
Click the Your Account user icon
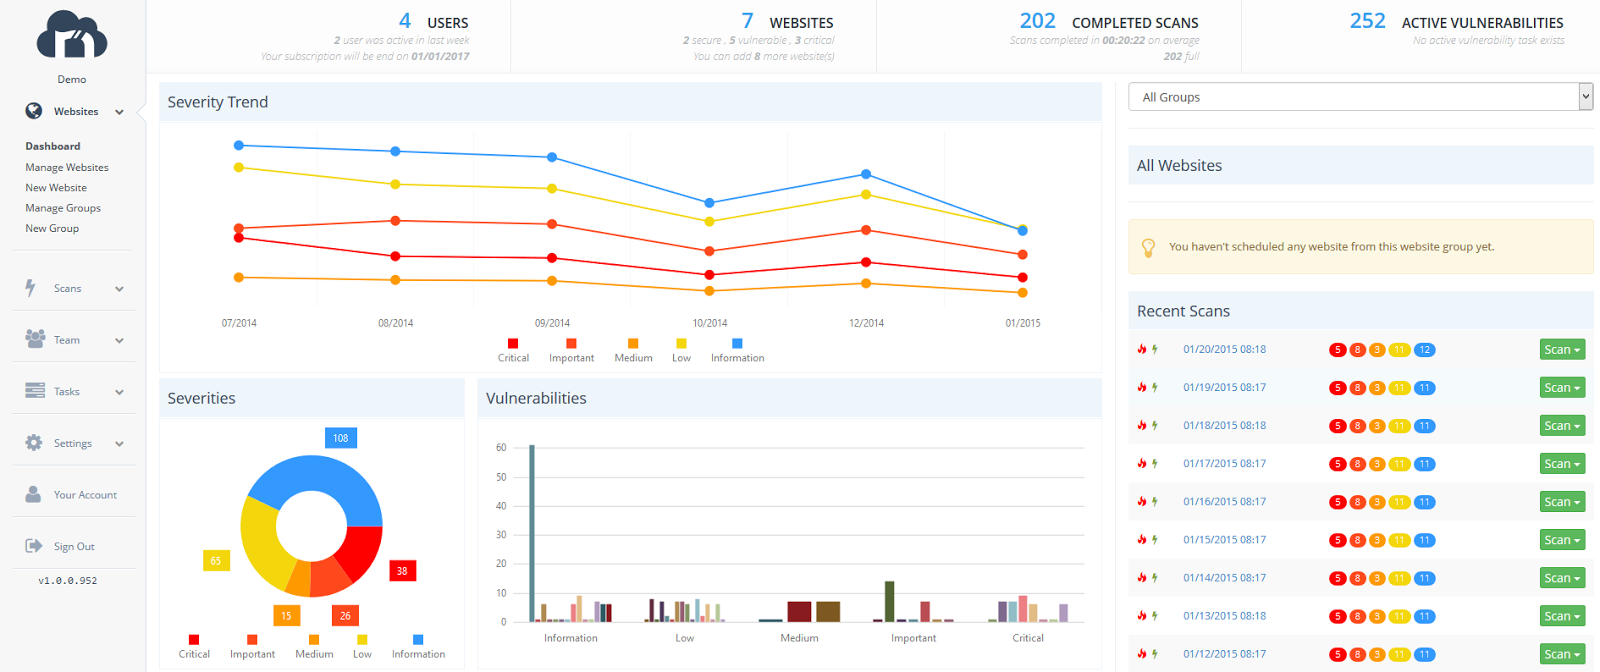(34, 494)
